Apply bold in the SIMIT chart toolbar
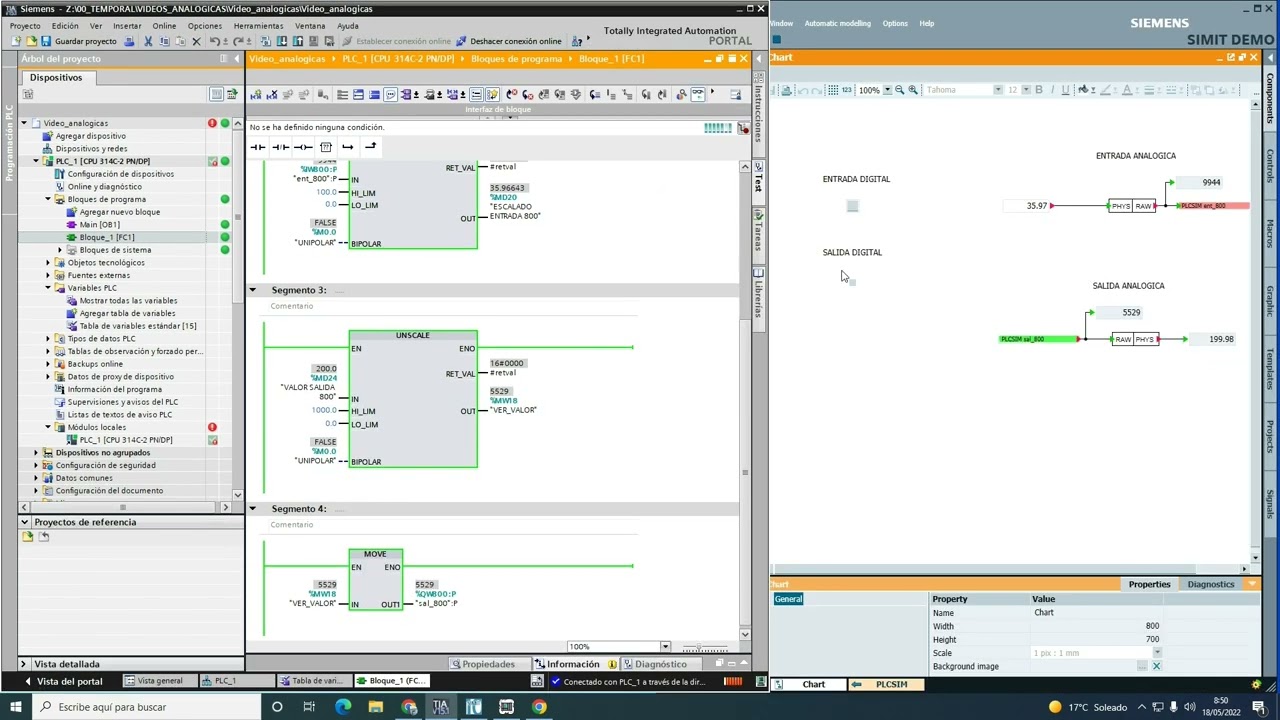The image size is (1280, 720). (1038, 90)
